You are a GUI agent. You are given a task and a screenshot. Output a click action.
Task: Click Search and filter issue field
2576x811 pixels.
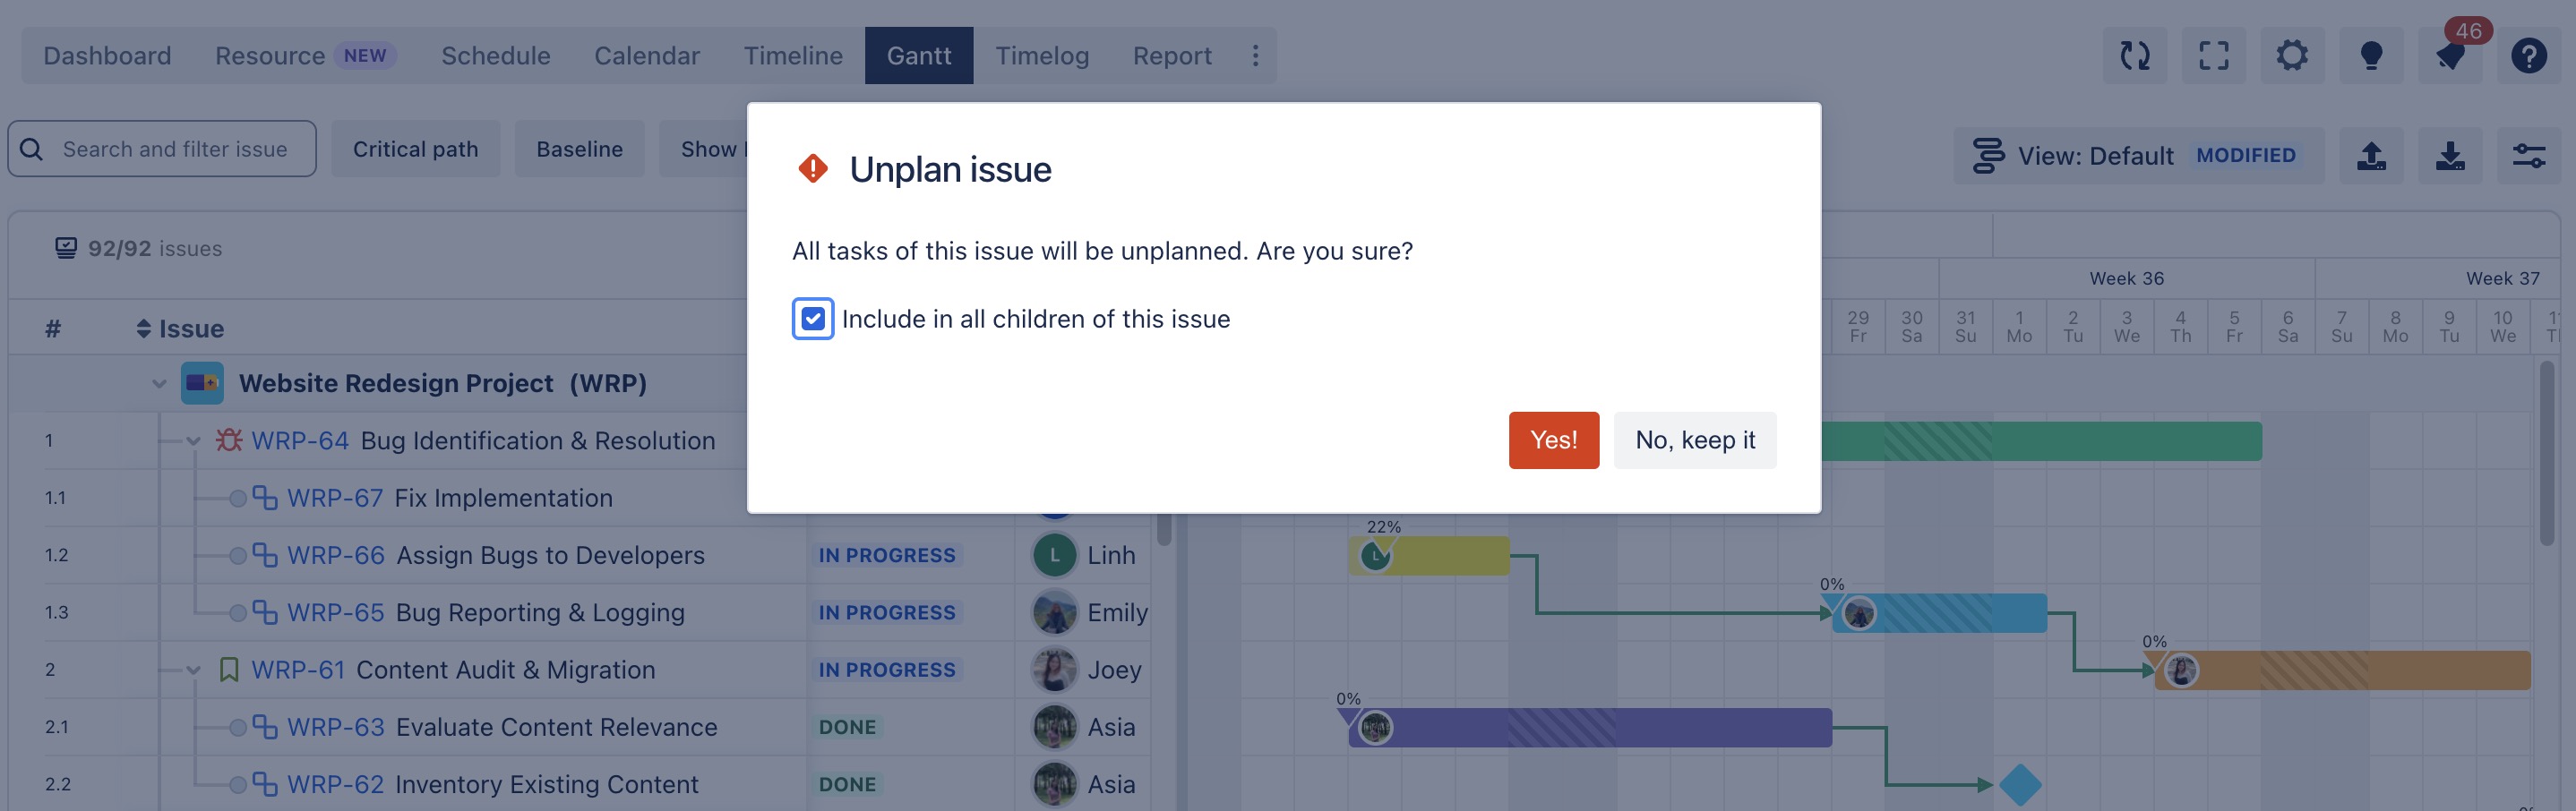(175, 149)
